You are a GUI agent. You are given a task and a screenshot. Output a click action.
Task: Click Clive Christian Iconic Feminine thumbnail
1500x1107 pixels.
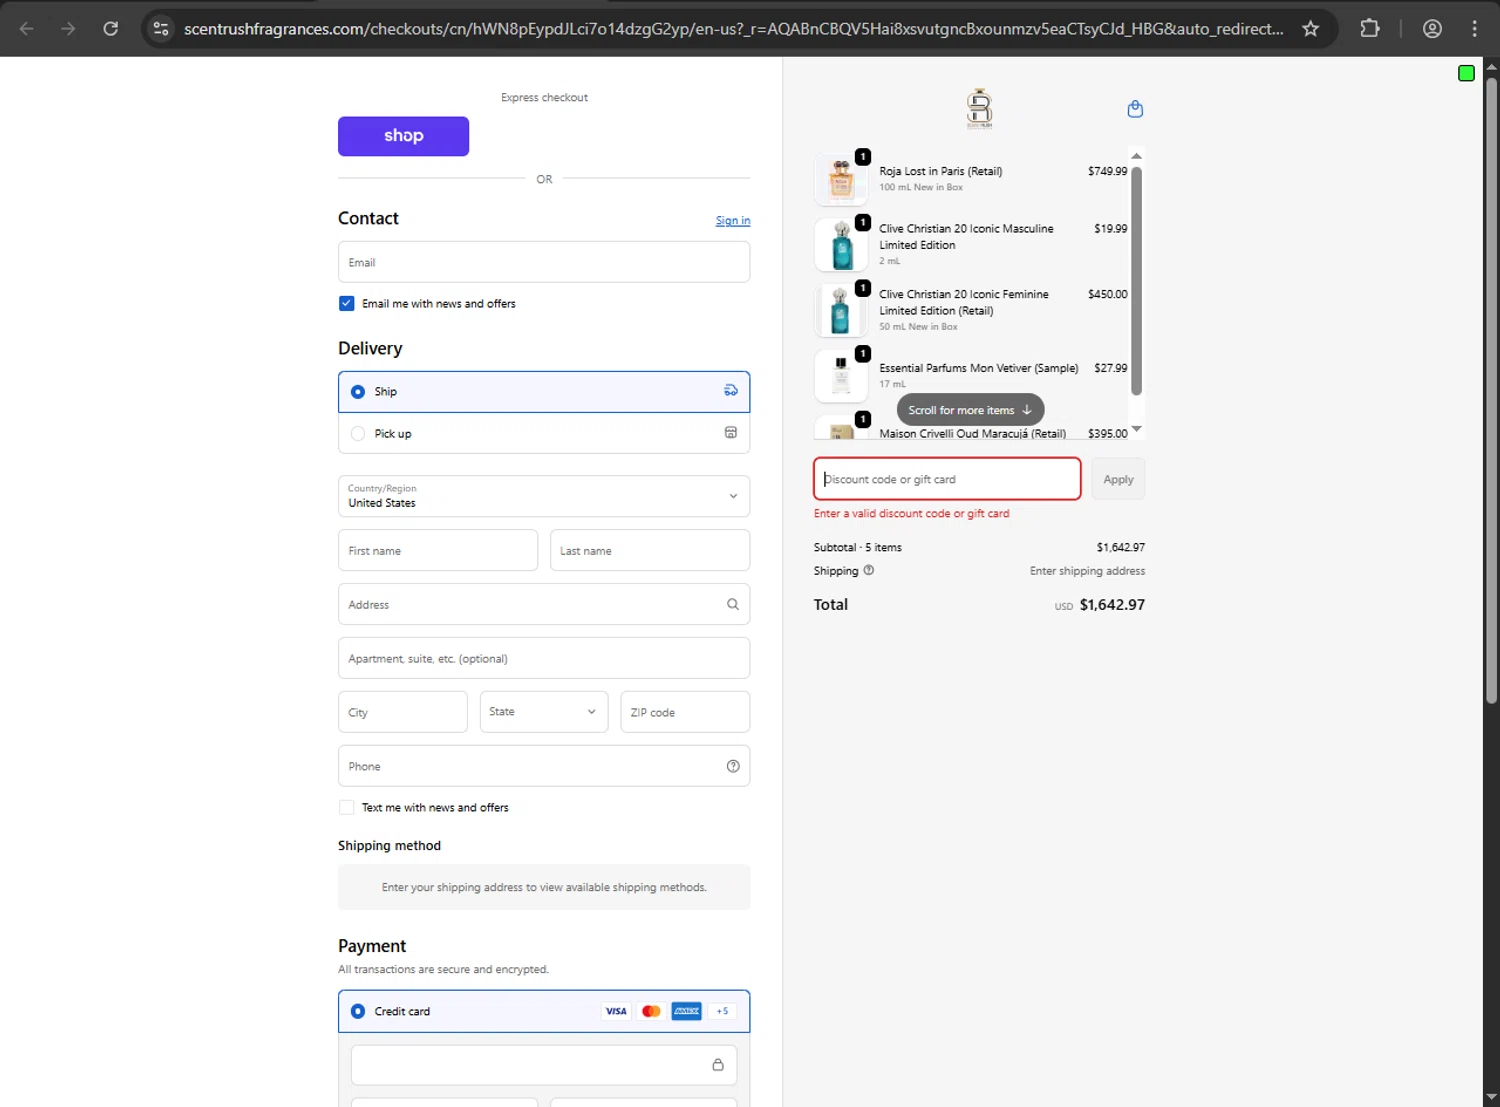click(841, 310)
